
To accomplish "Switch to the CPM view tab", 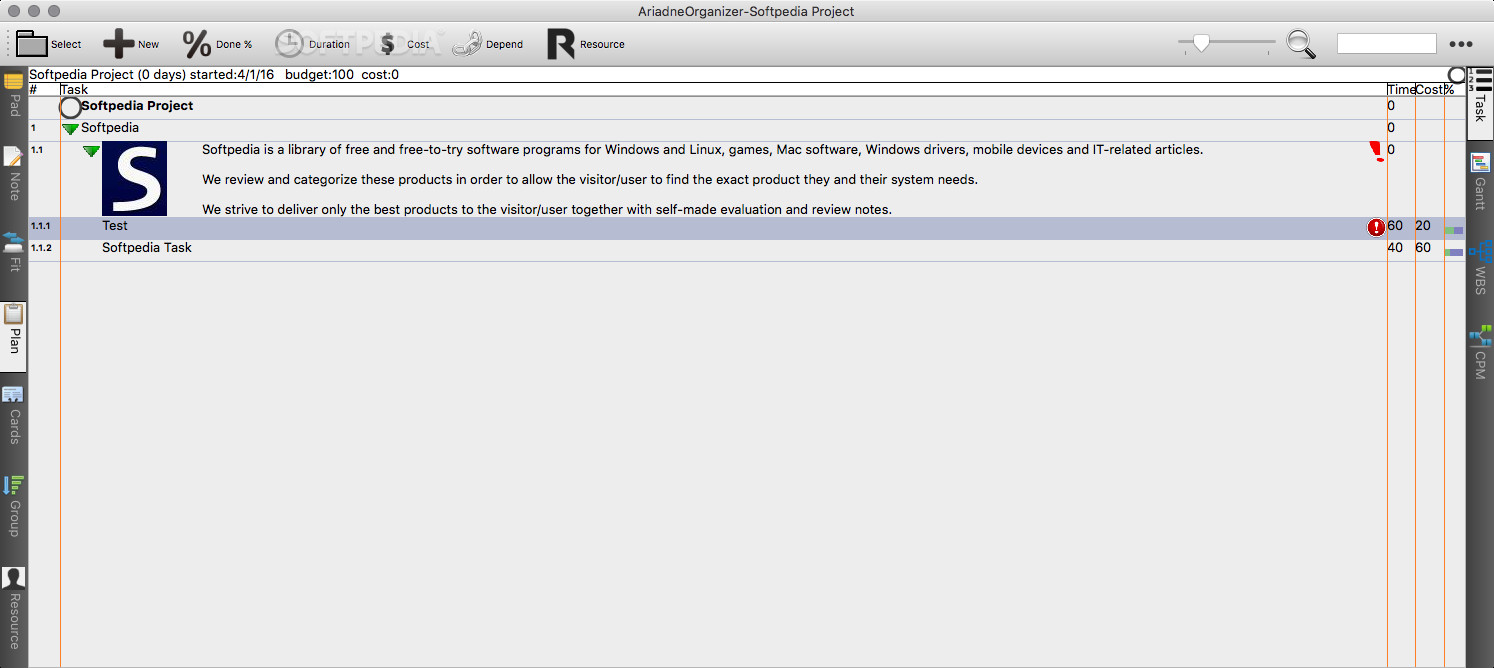I will [1480, 352].
